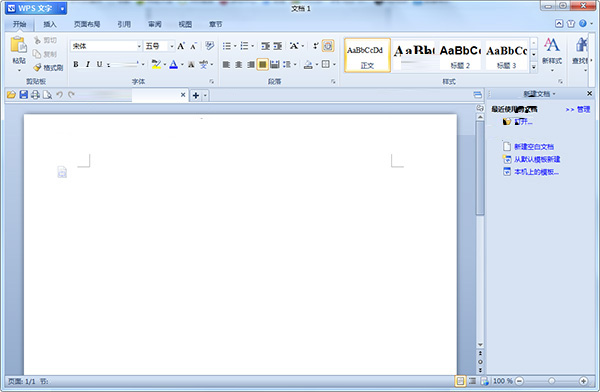Click the yellow open folder icon

11,95
